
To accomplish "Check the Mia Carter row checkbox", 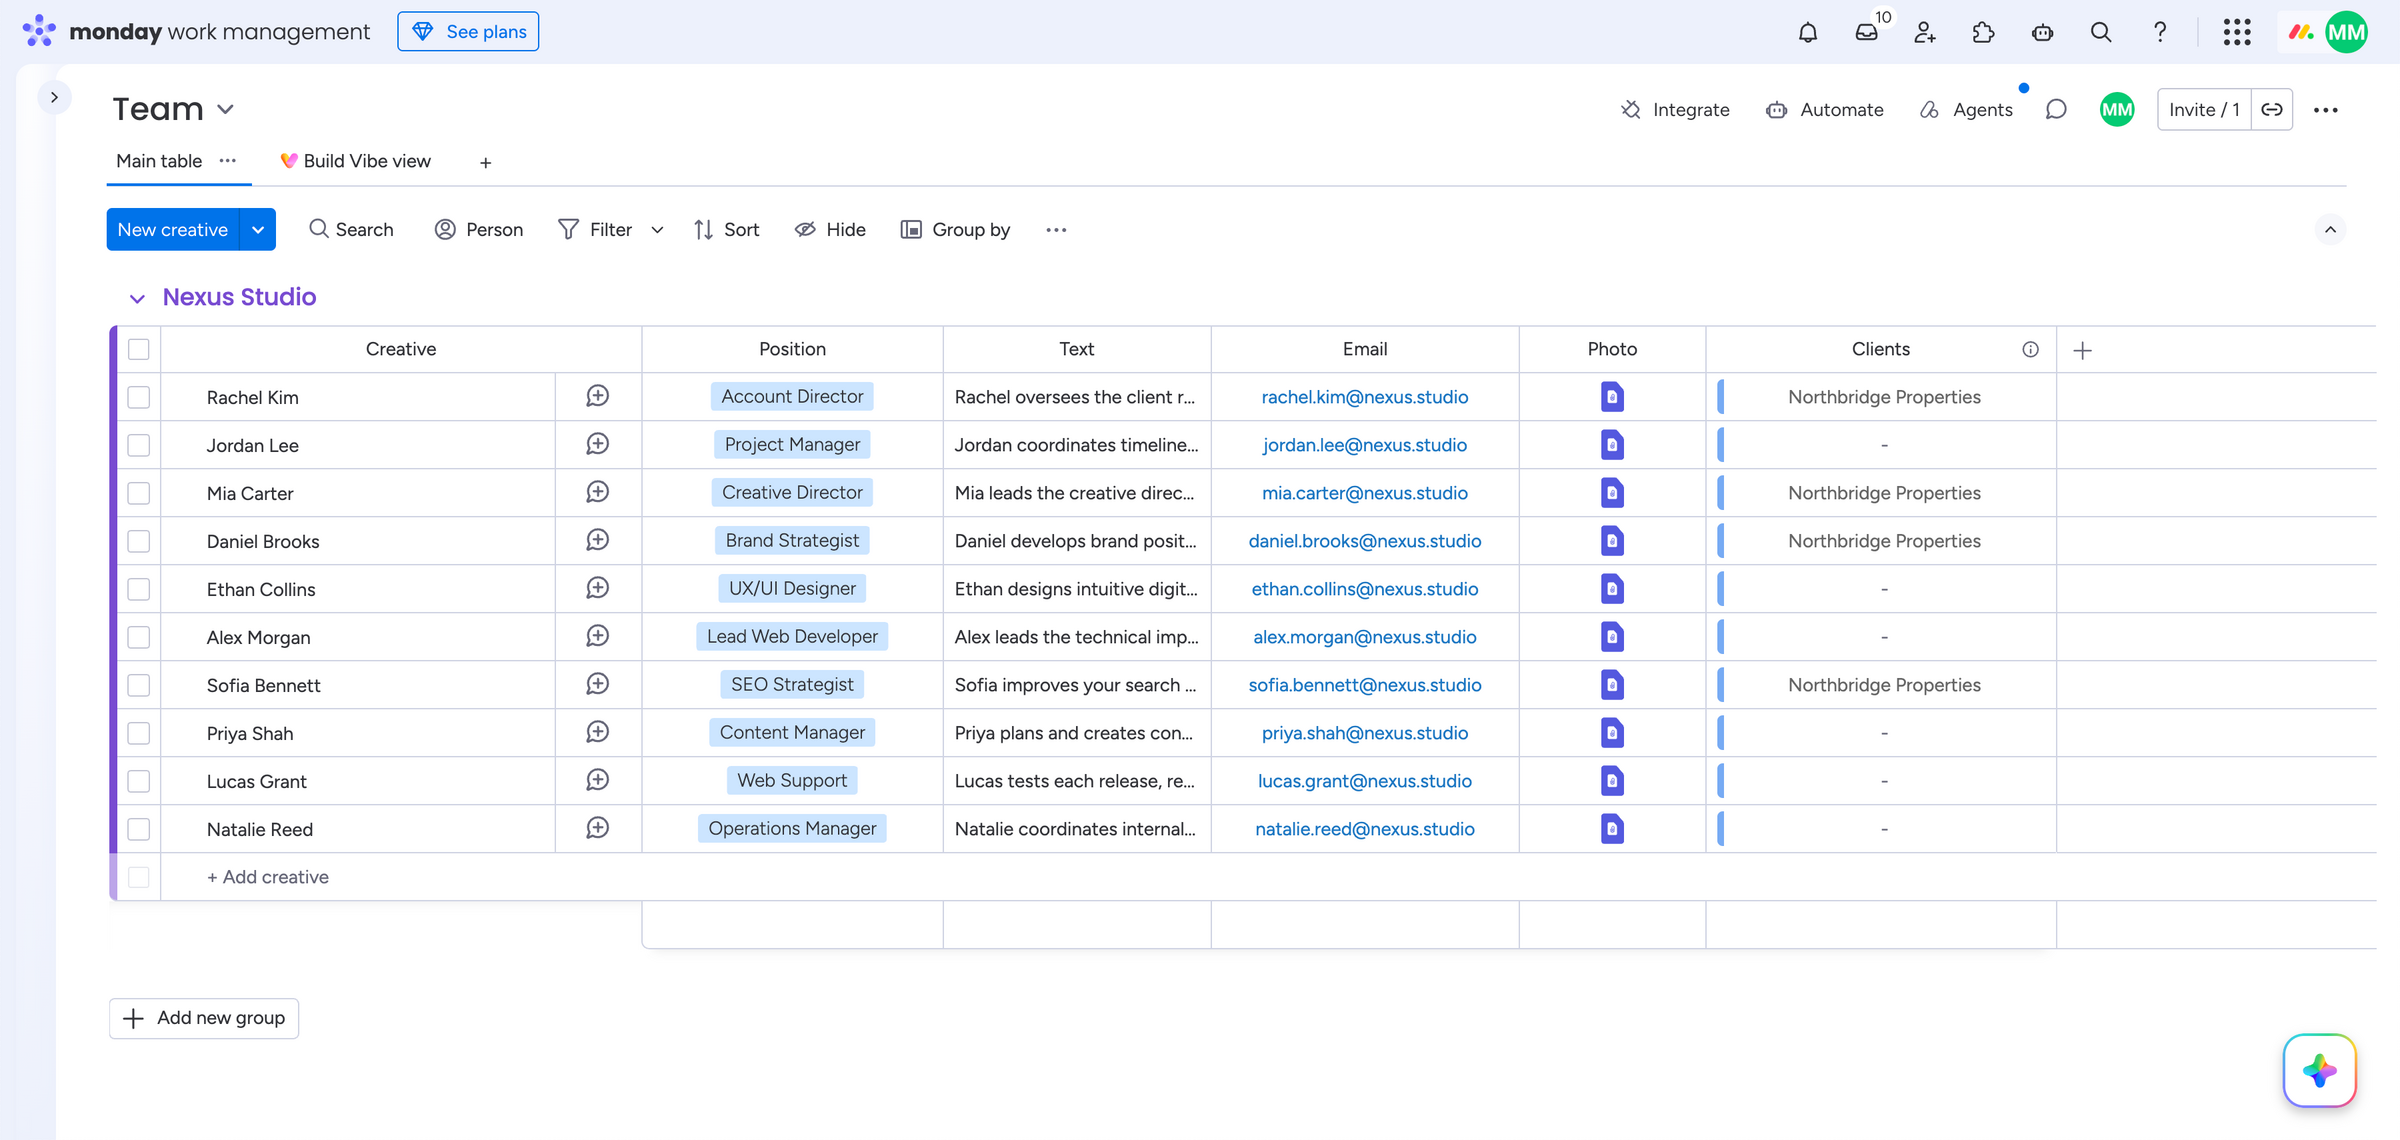I will 139,493.
